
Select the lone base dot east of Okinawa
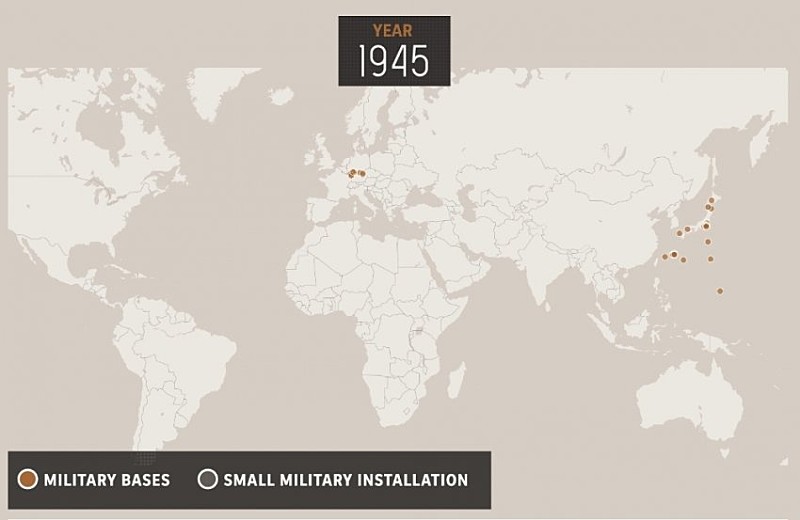tap(711, 259)
